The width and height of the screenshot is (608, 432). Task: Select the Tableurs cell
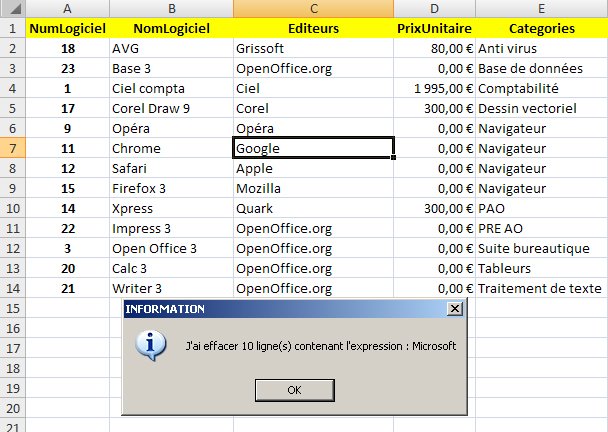pos(542,268)
